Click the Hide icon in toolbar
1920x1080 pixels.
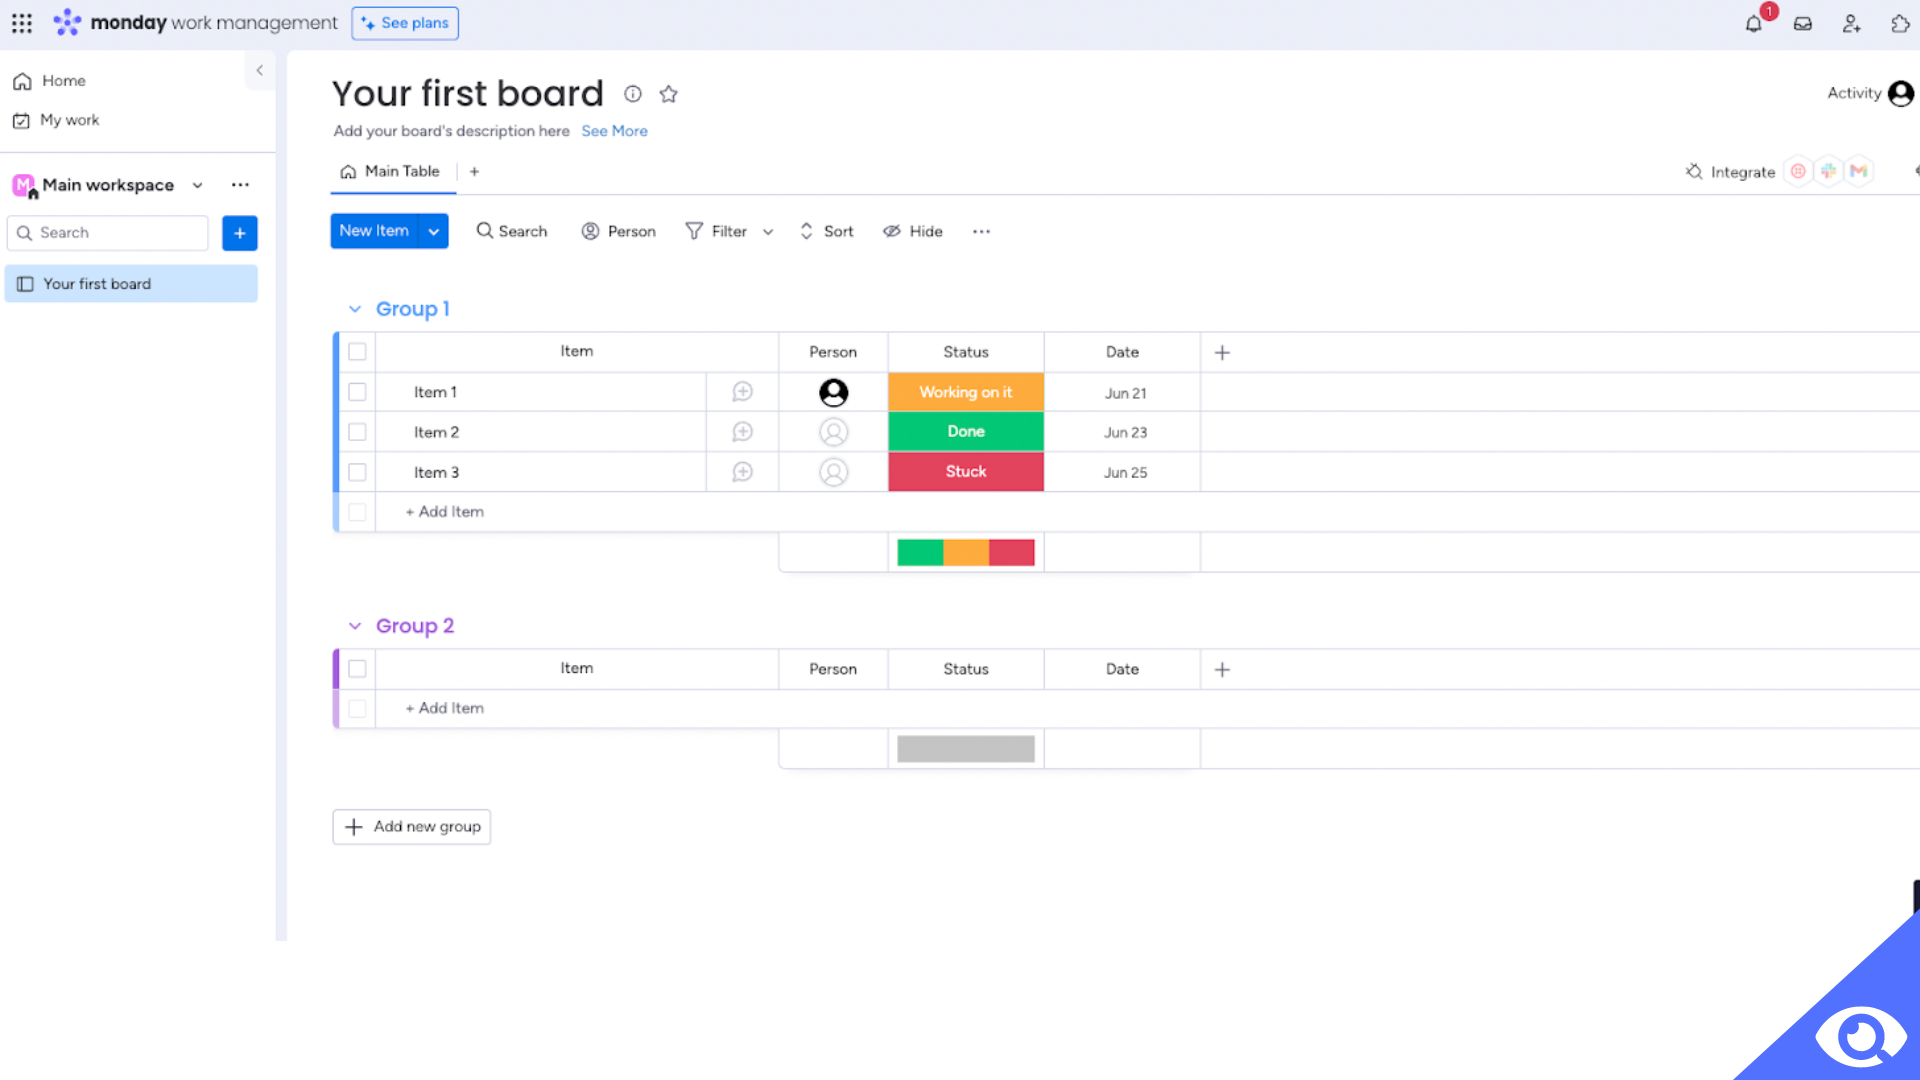click(893, 231)
